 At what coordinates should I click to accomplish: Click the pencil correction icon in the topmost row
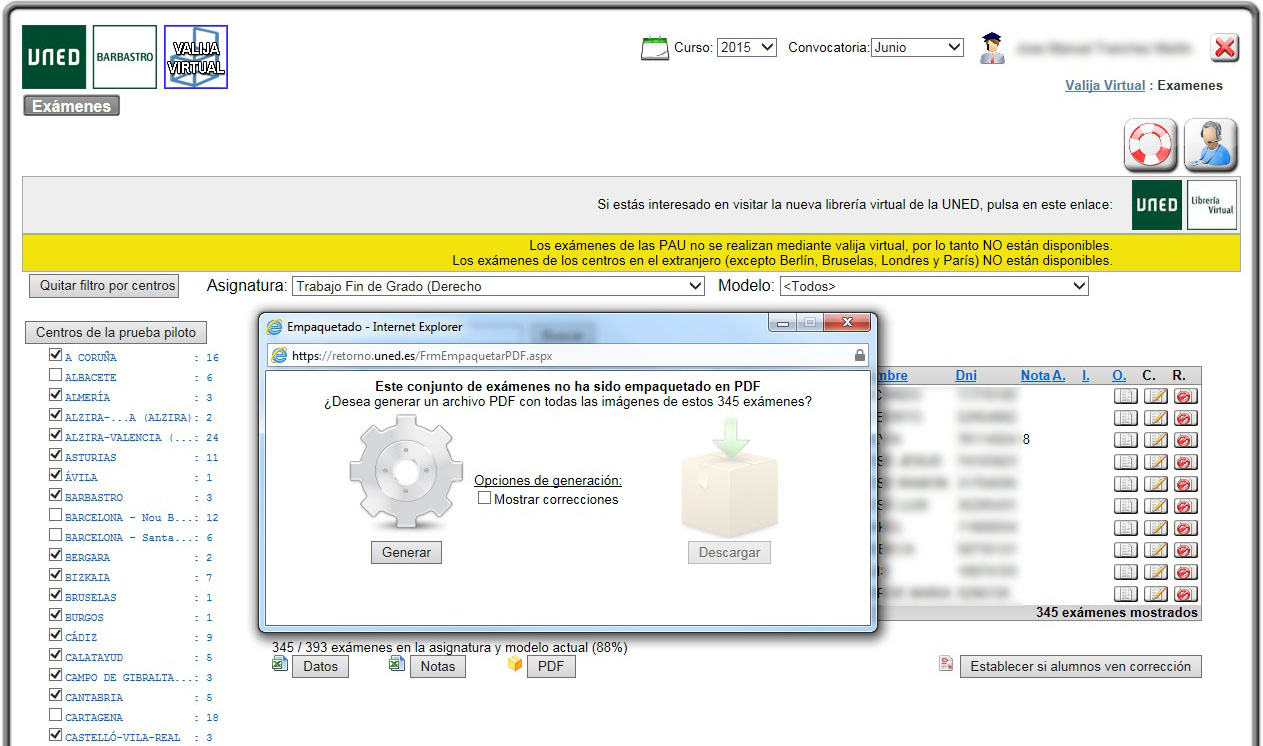coord(1155,395)
